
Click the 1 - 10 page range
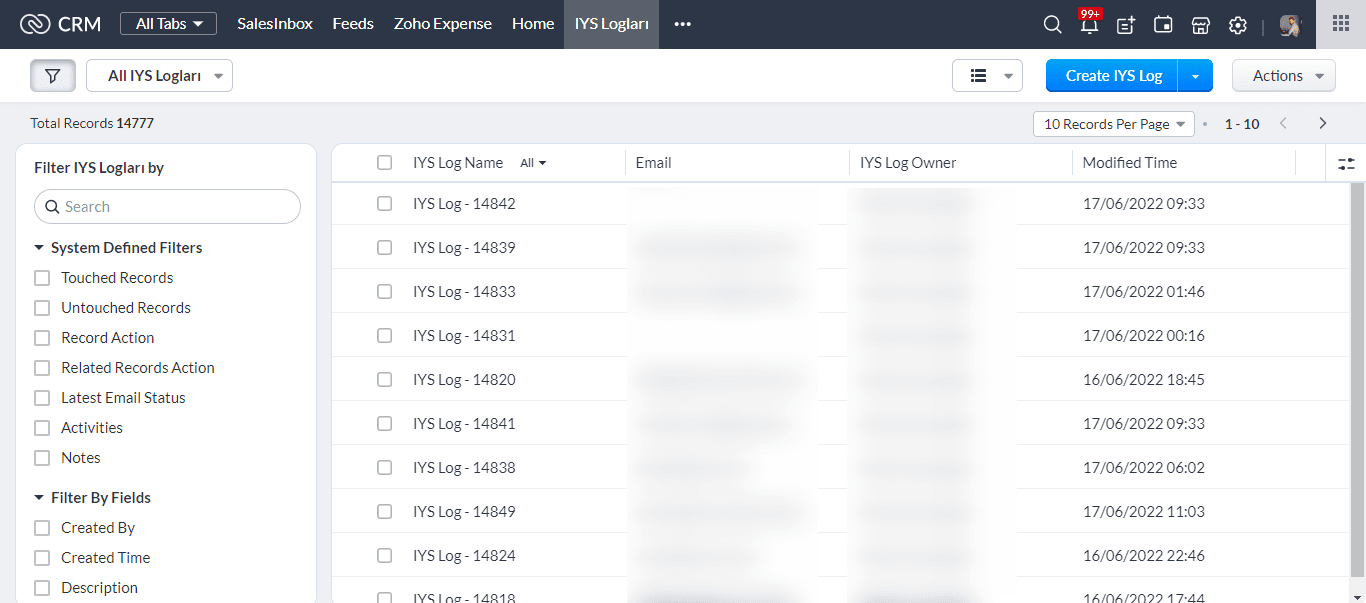(x=1242, y=124)
